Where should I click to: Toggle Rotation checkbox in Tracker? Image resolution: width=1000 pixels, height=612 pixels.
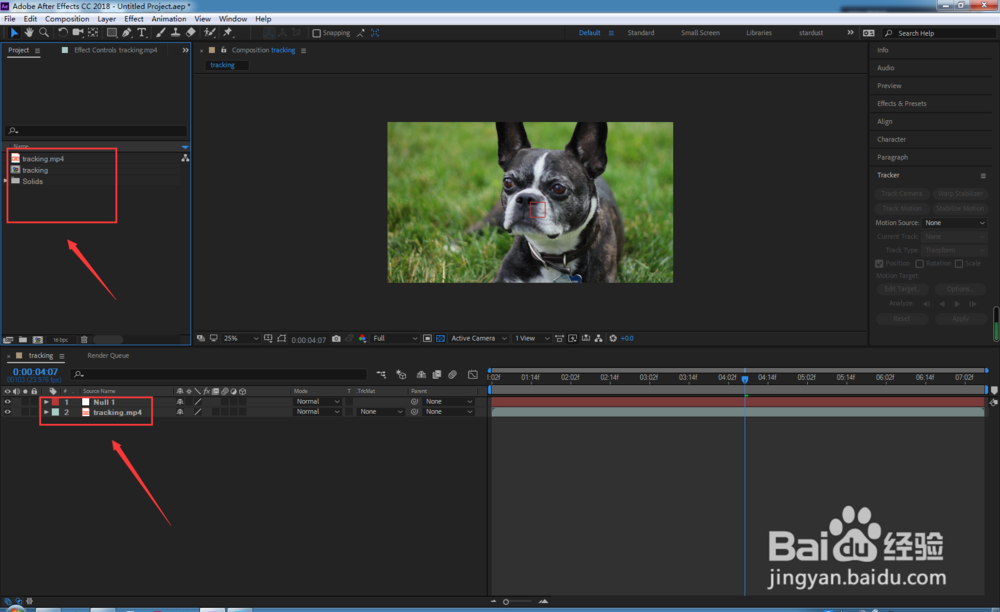click(920, 263)
